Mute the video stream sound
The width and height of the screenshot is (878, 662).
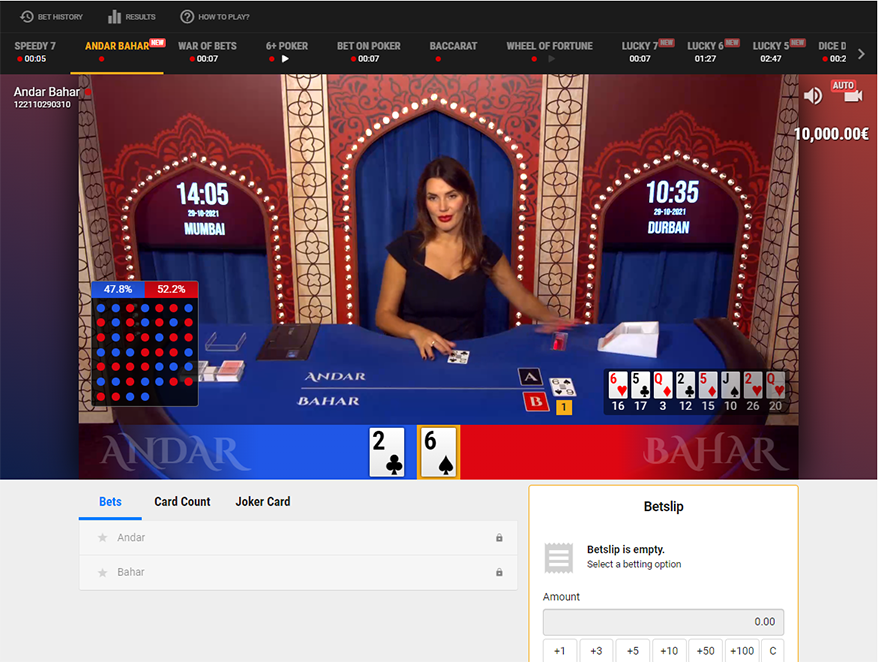tap(813, 95)
